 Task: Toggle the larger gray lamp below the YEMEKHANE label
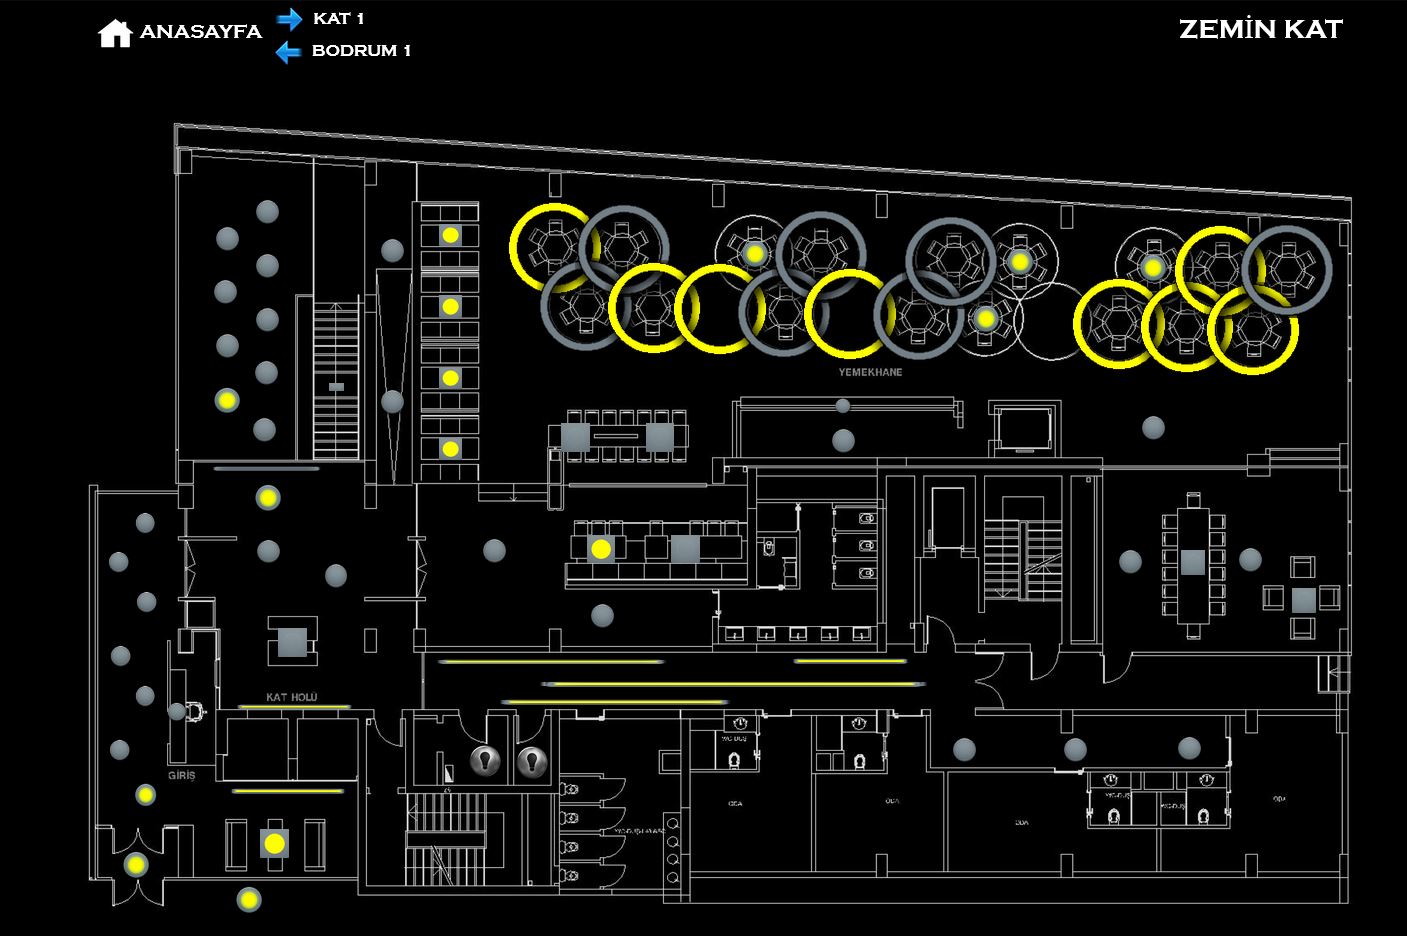point(843,440)
